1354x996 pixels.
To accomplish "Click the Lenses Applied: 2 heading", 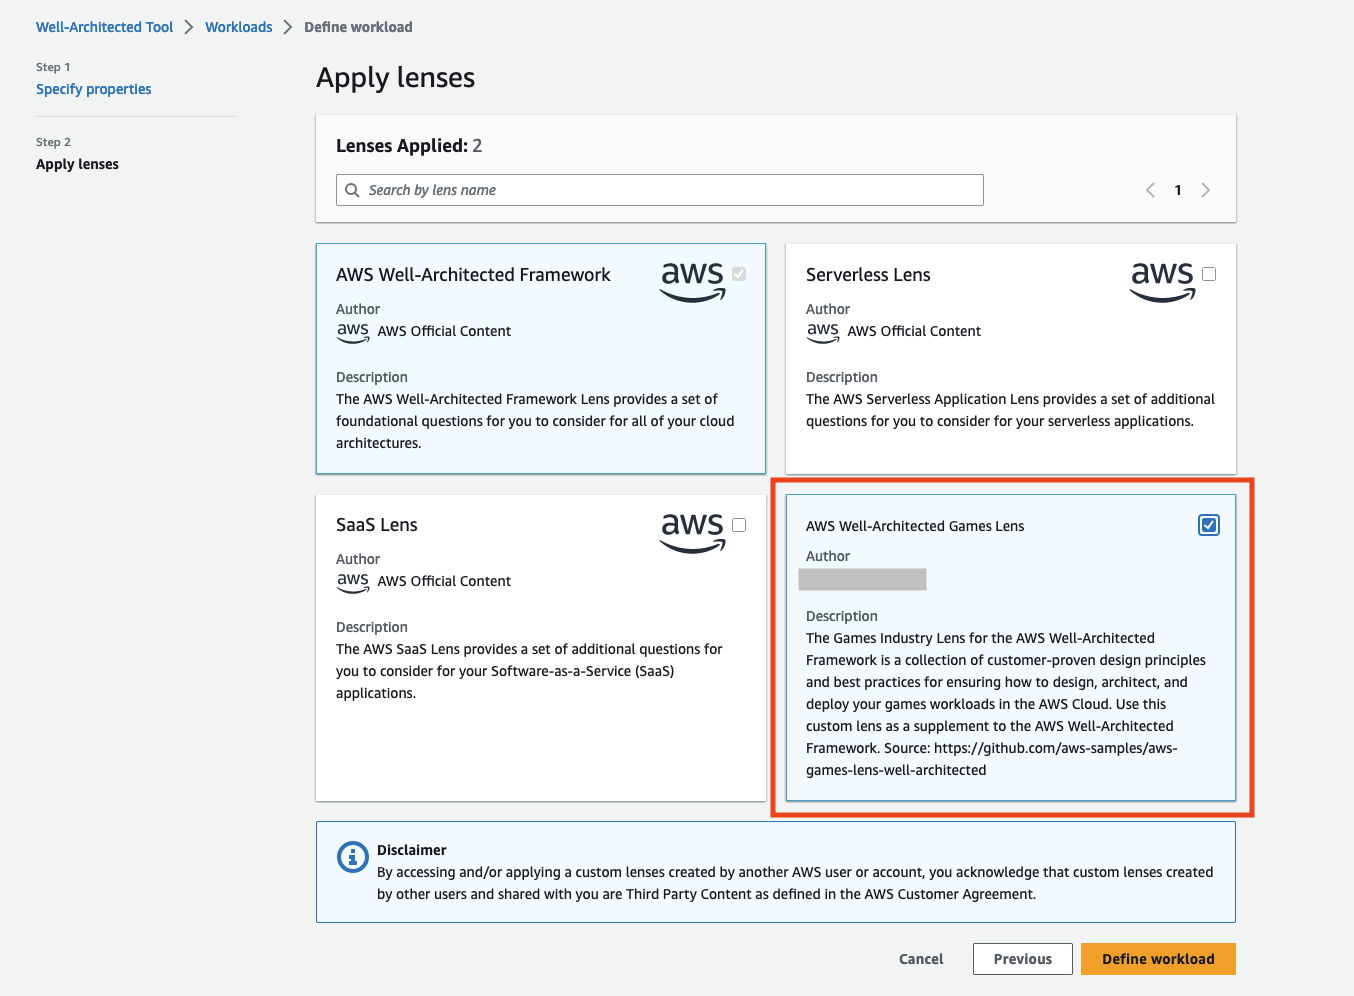I will click(x=409, y=146).
